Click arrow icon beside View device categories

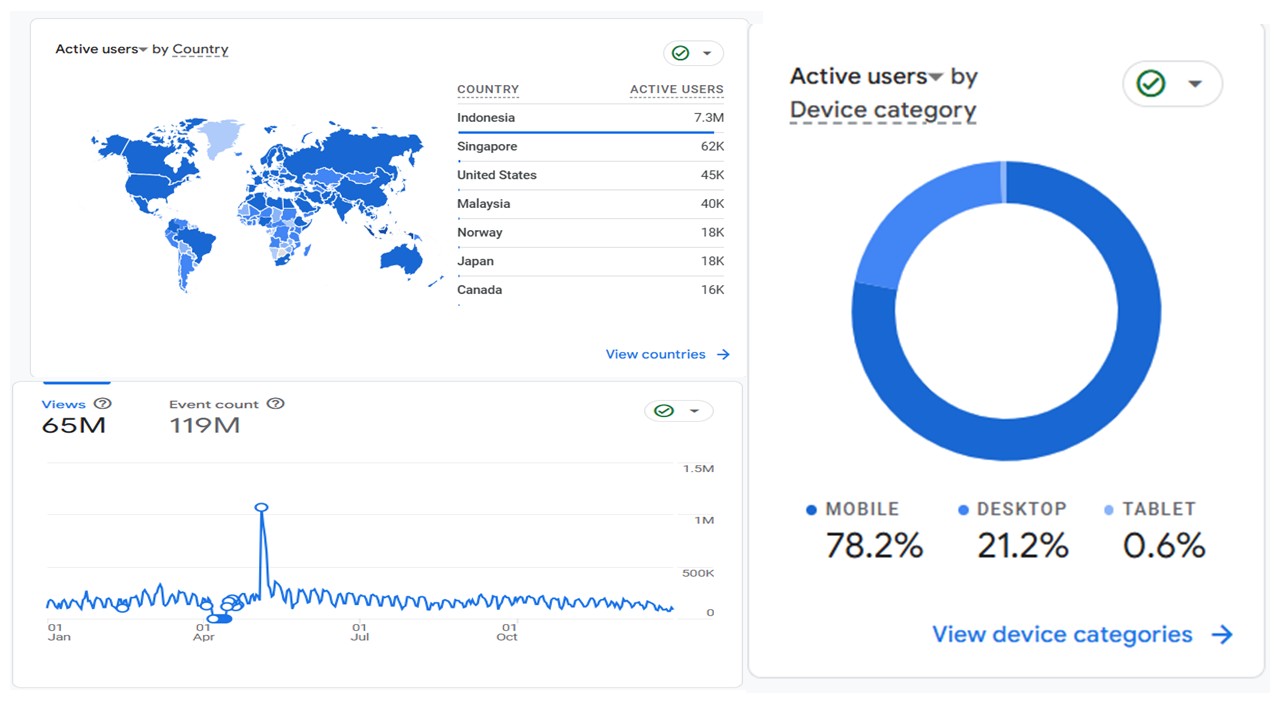tap(1221, 635)
